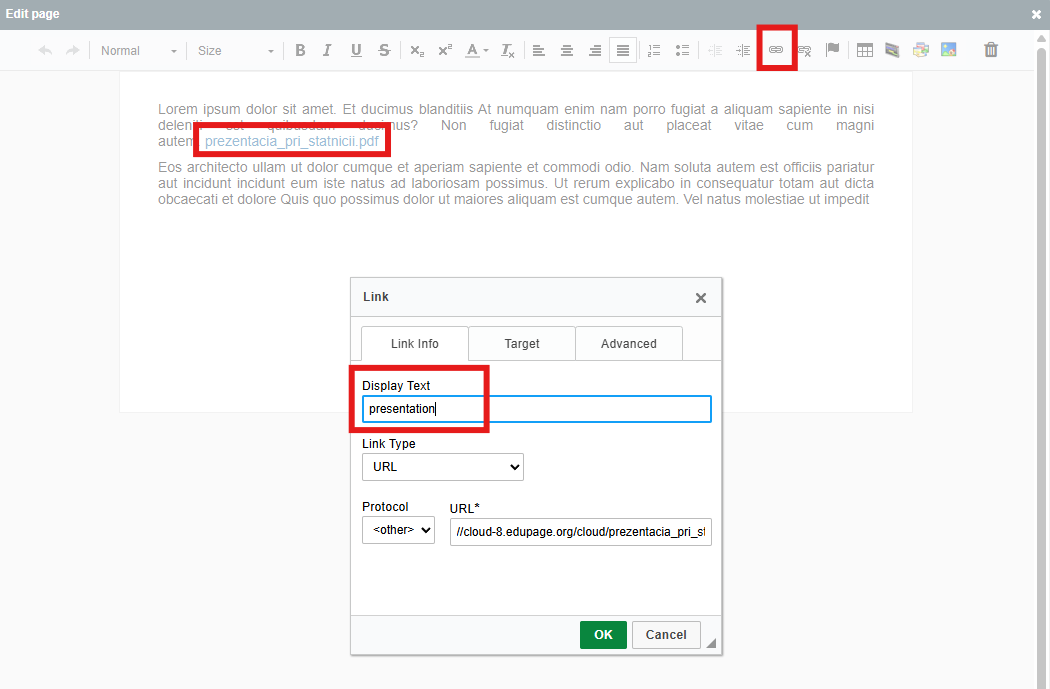The width and height of the screenshot is (1050, 689).
Task: Insert an anchor with flag icon
Action: coord(832,51)
